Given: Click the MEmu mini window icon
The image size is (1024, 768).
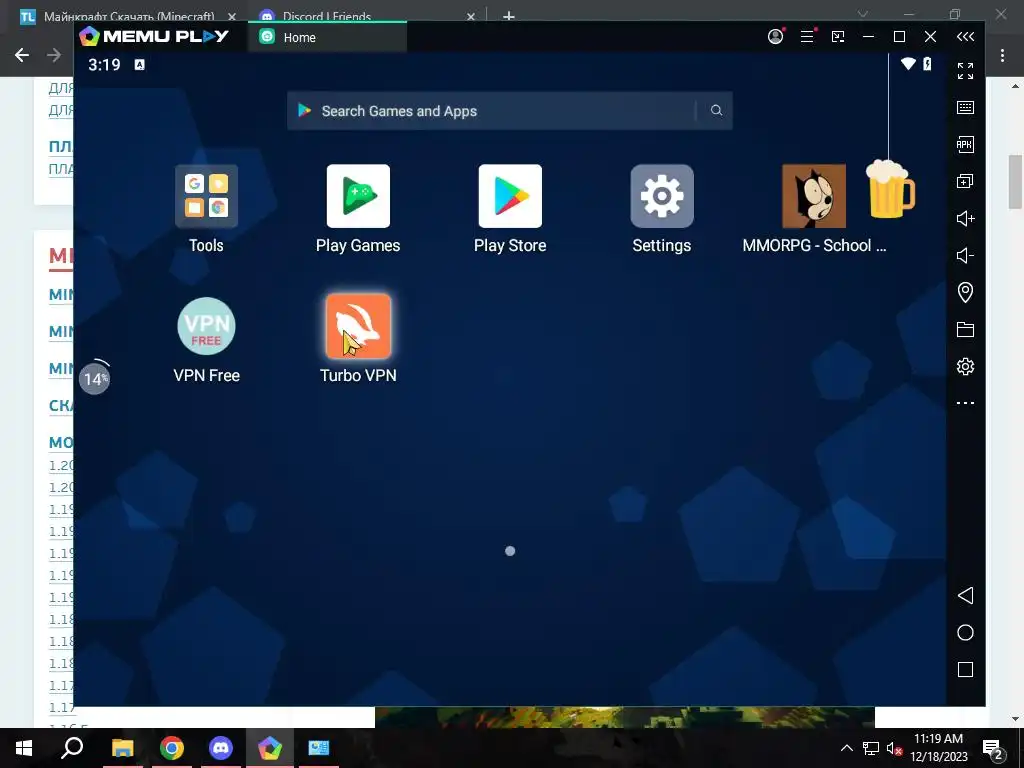Looking at the screenshot, I should pyautogui.click(x=838, y=37).
